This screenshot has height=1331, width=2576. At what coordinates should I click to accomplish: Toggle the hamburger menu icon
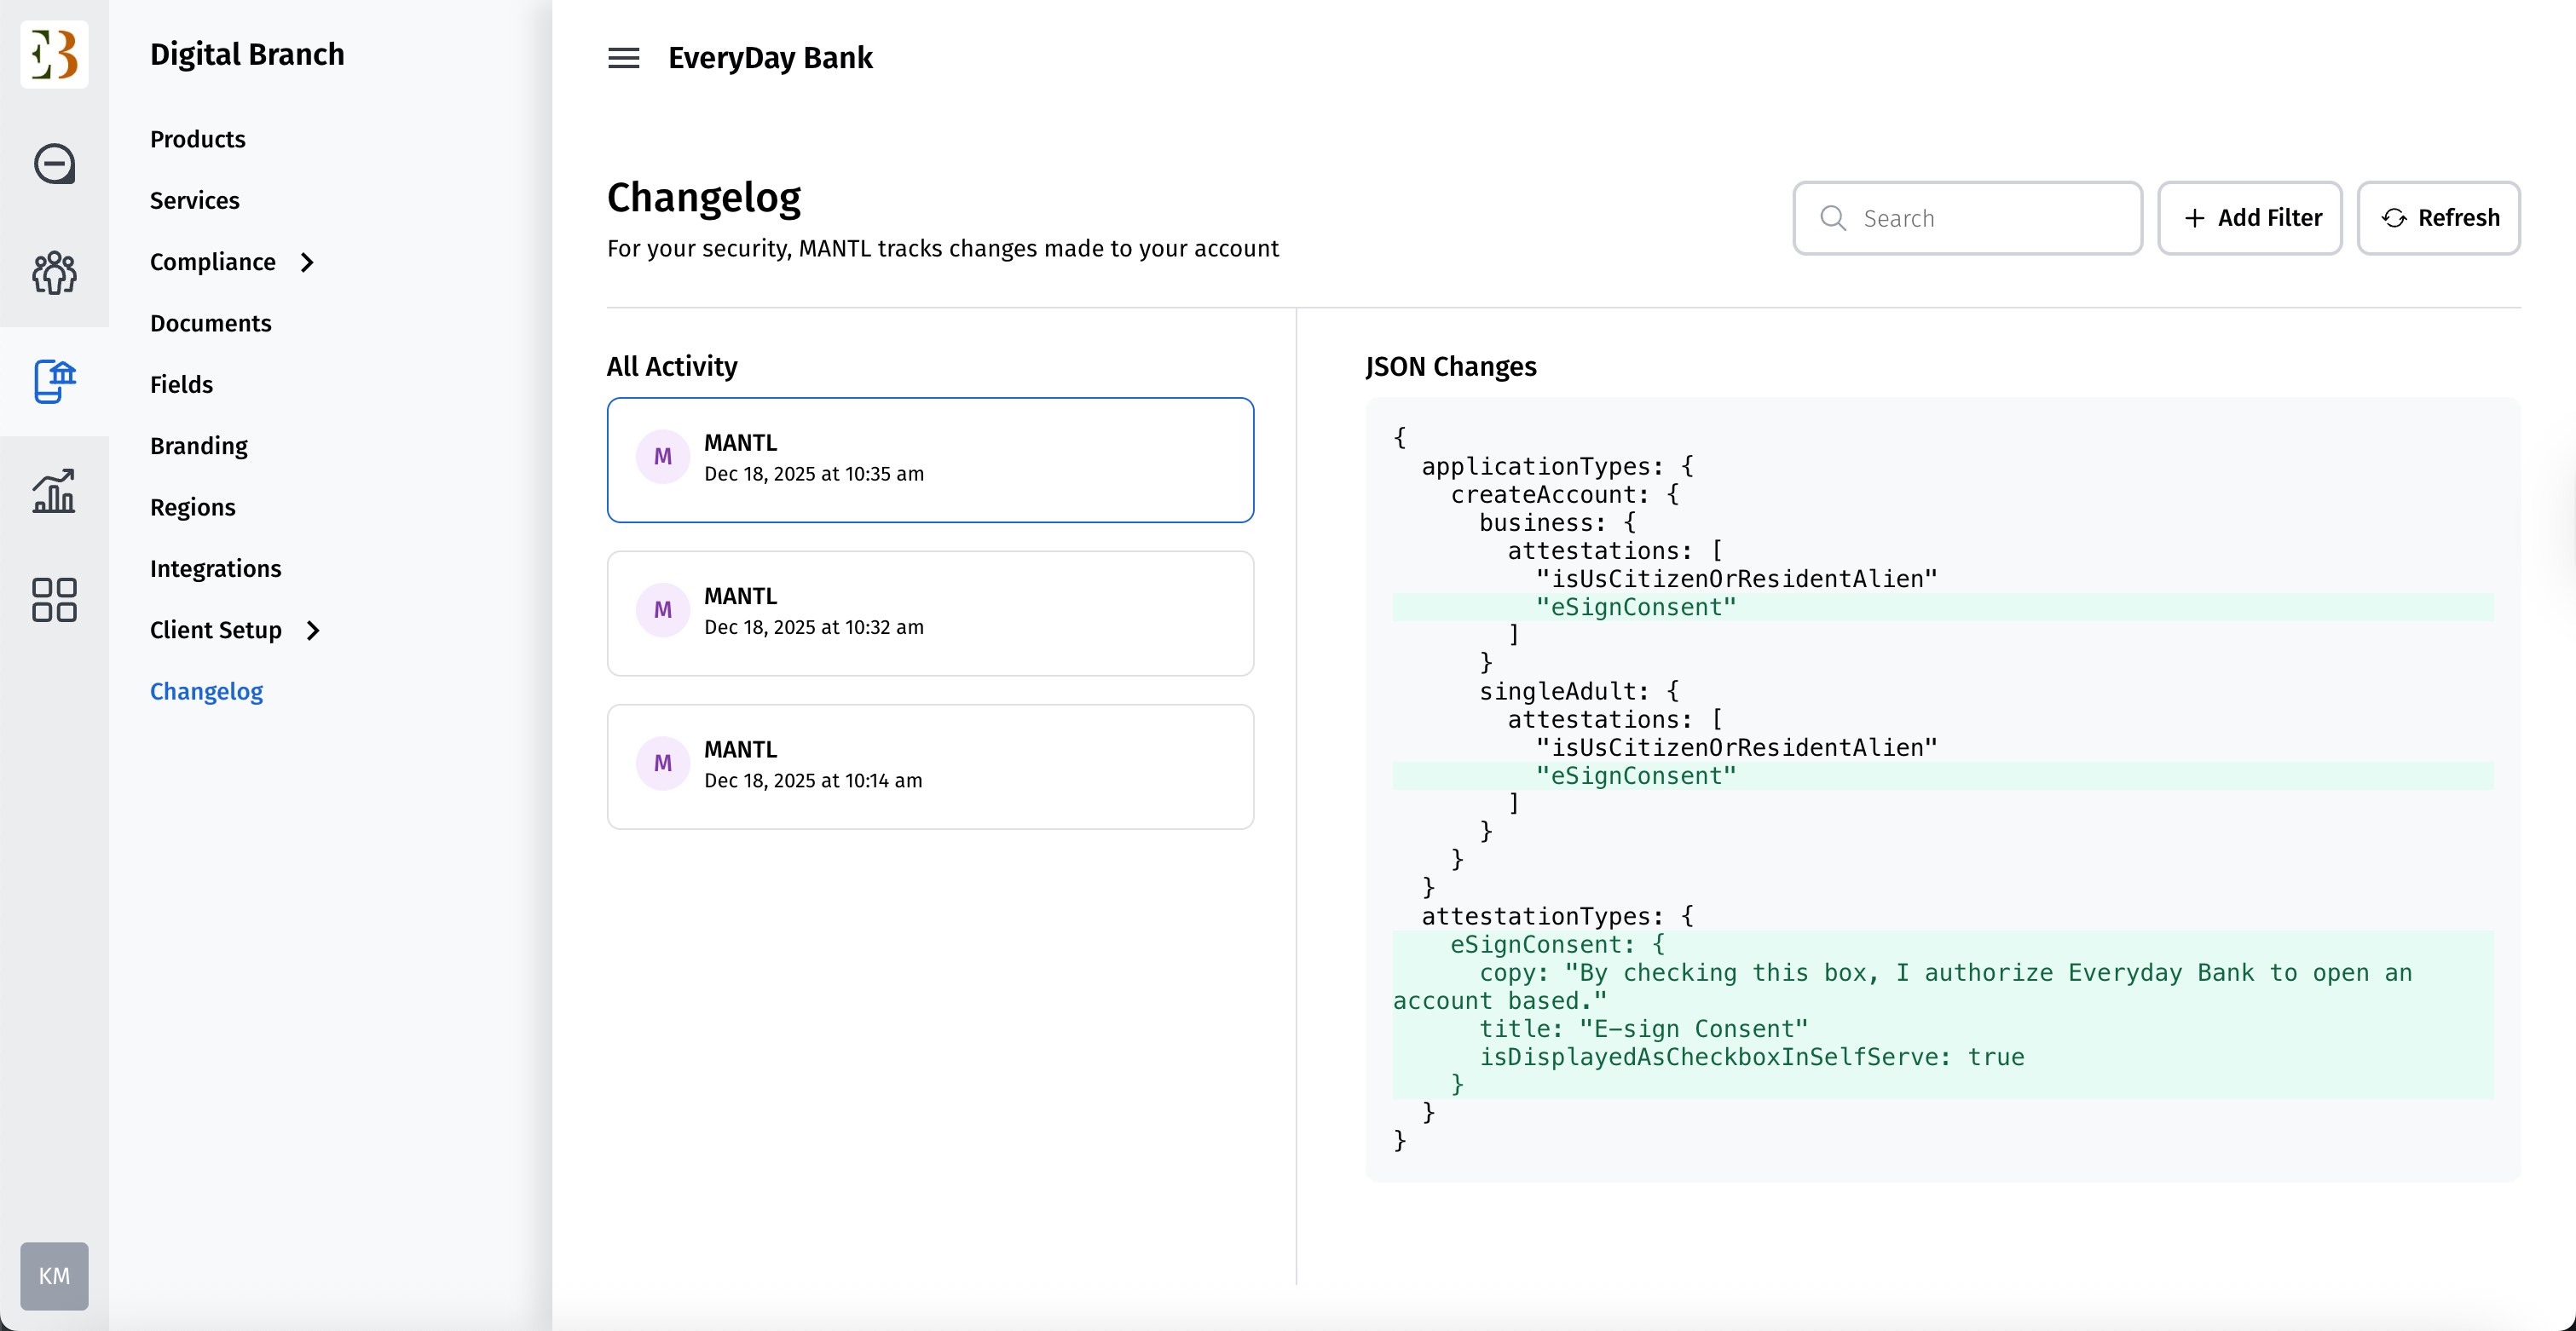[623, 58]
